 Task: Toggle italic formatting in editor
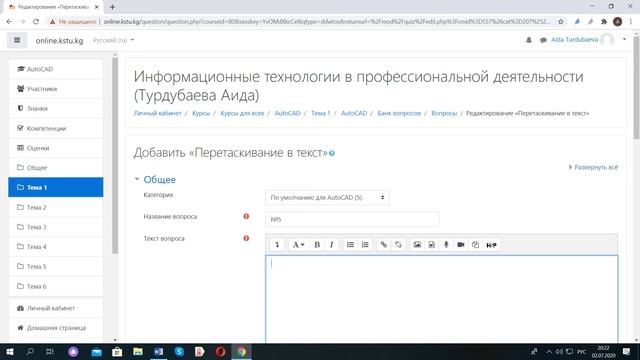[x=331, y=244]
